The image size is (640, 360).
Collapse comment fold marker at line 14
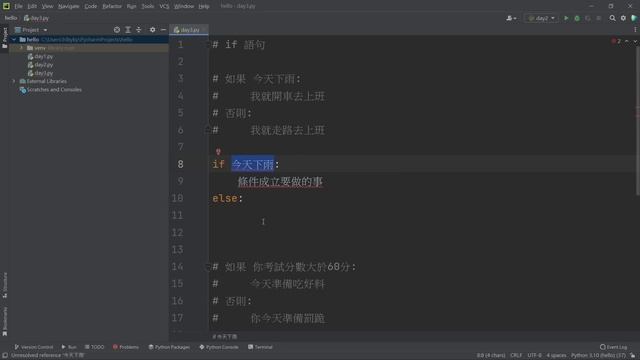207,267
